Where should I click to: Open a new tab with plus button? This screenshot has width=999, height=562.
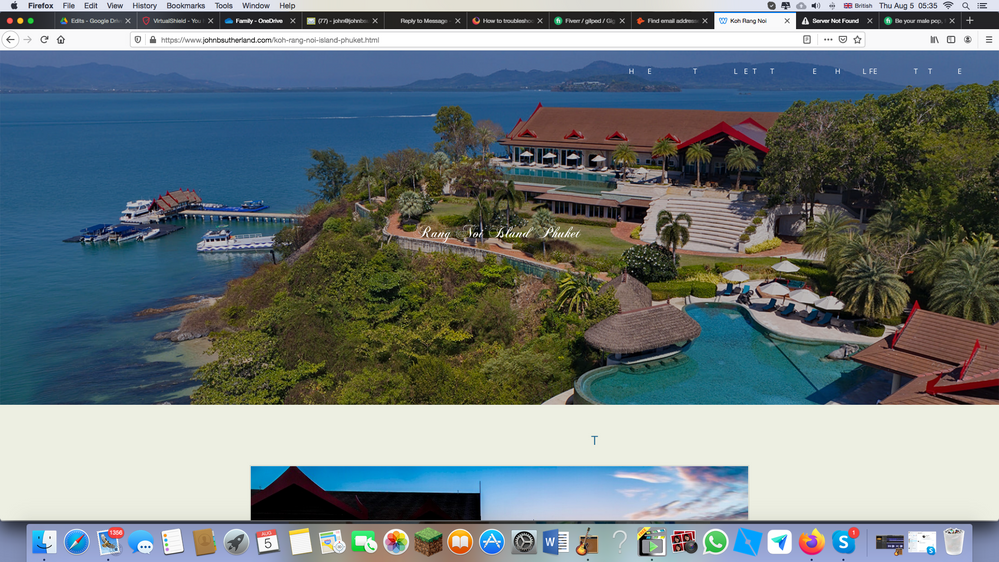[x=969, y=20]
